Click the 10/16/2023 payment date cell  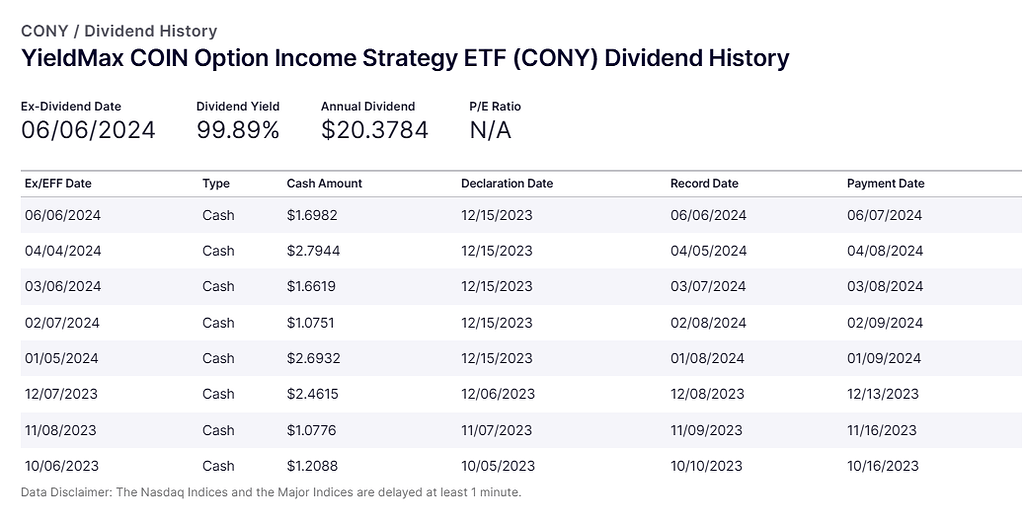point(882,466)
